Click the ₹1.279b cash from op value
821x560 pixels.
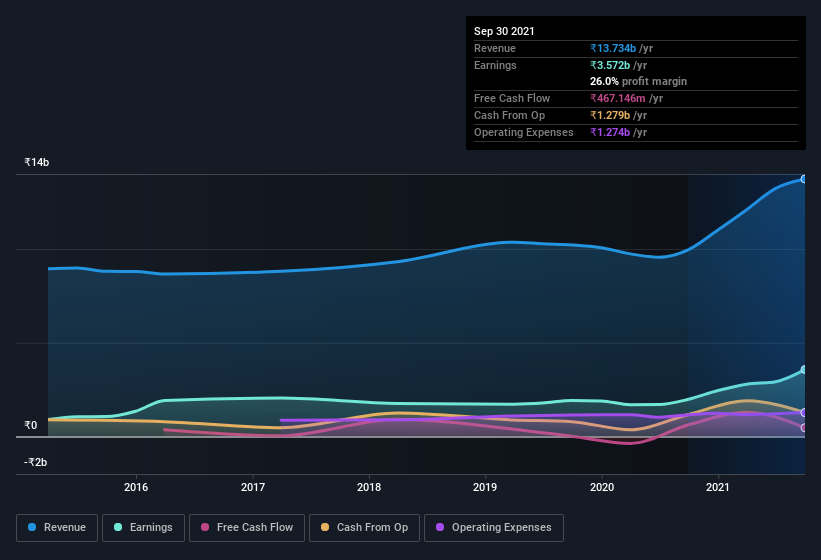610,115
